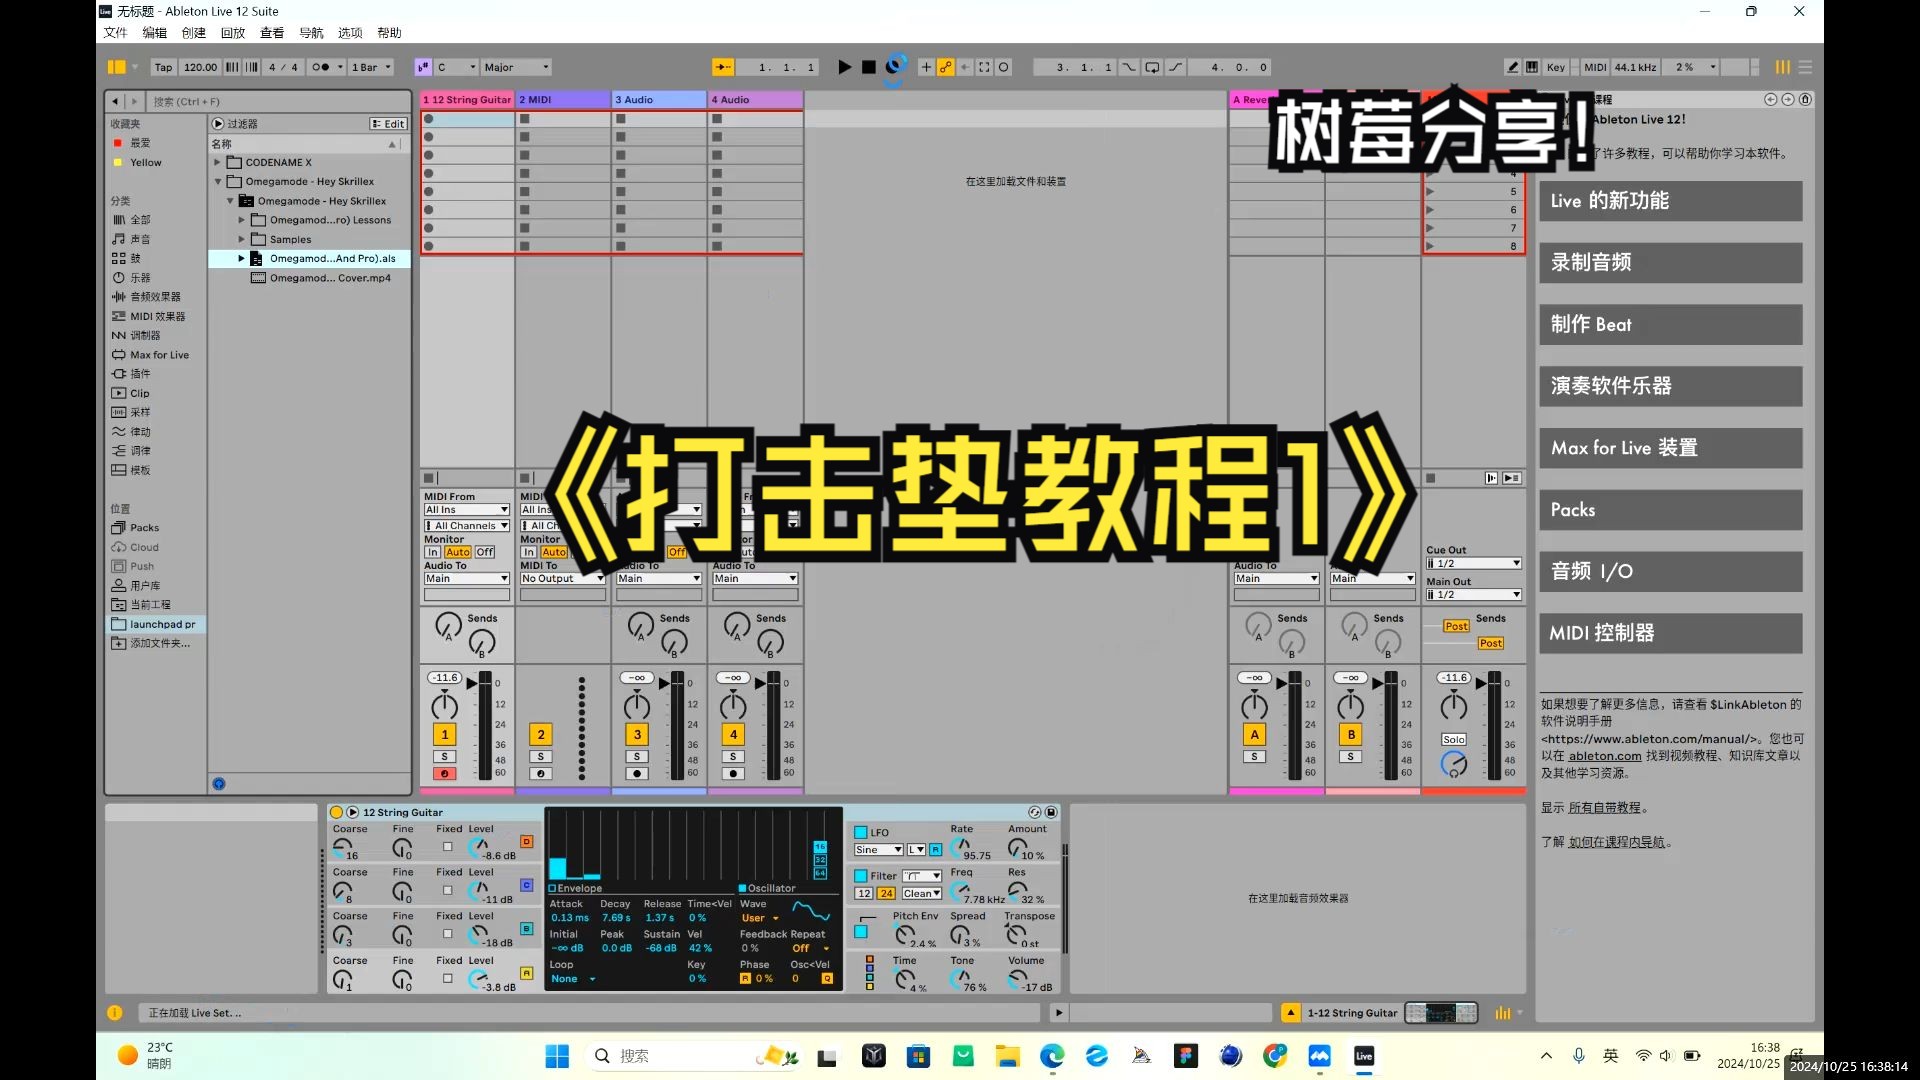Toggle return track A activator

[1254, 735]
